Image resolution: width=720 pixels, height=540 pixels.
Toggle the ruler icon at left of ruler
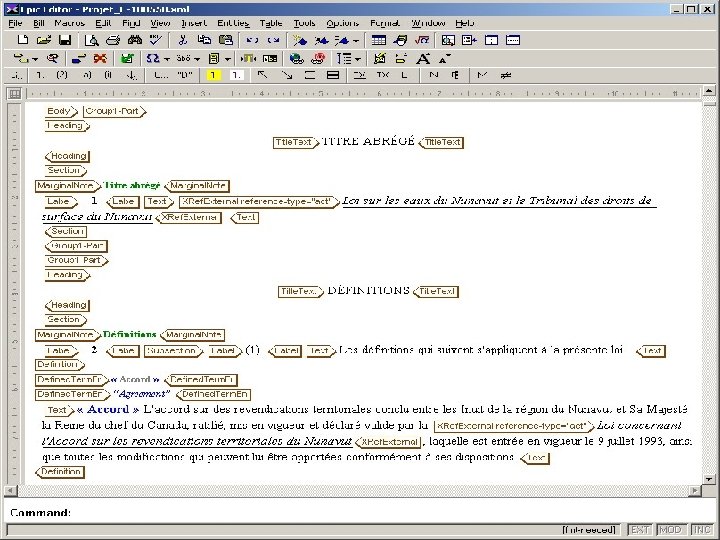[x=15, y=94]
